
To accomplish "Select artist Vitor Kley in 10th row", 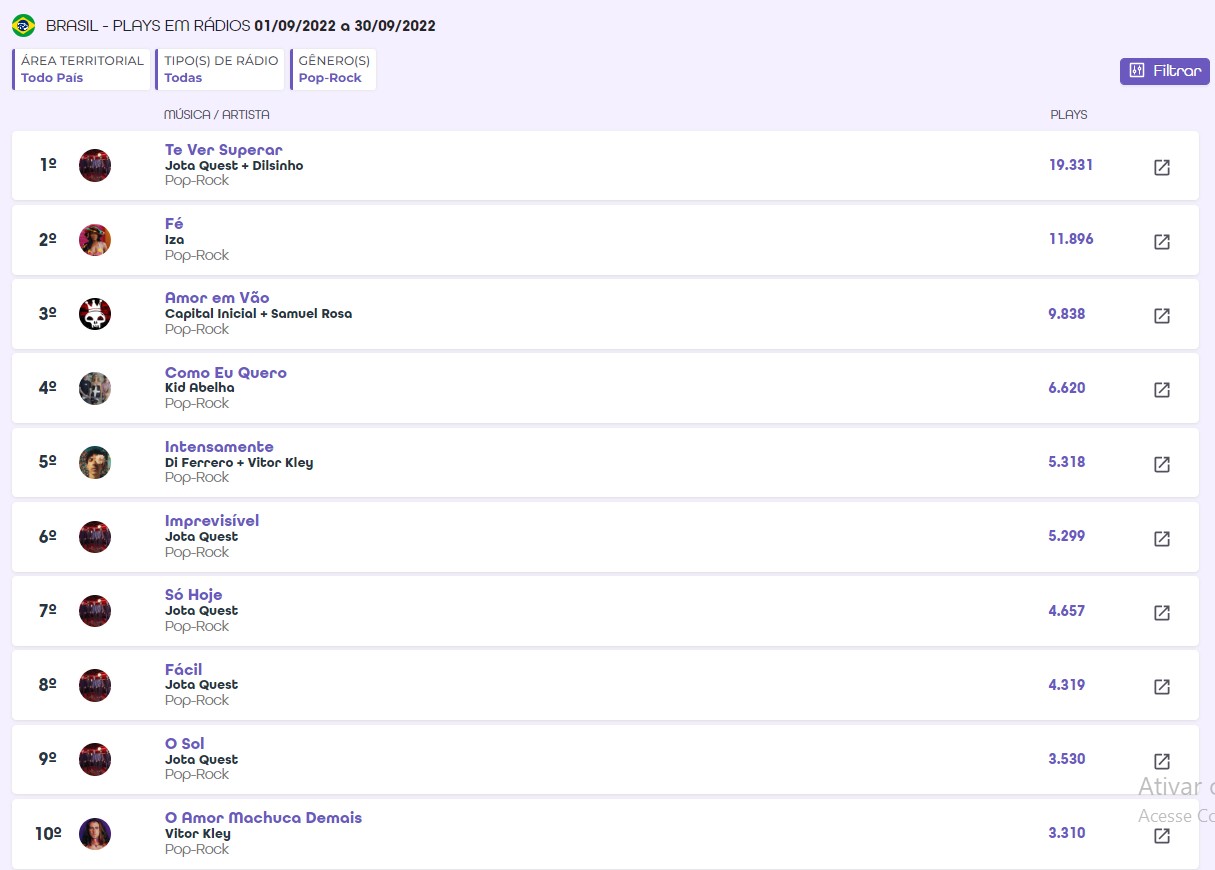I will [198, 834].
